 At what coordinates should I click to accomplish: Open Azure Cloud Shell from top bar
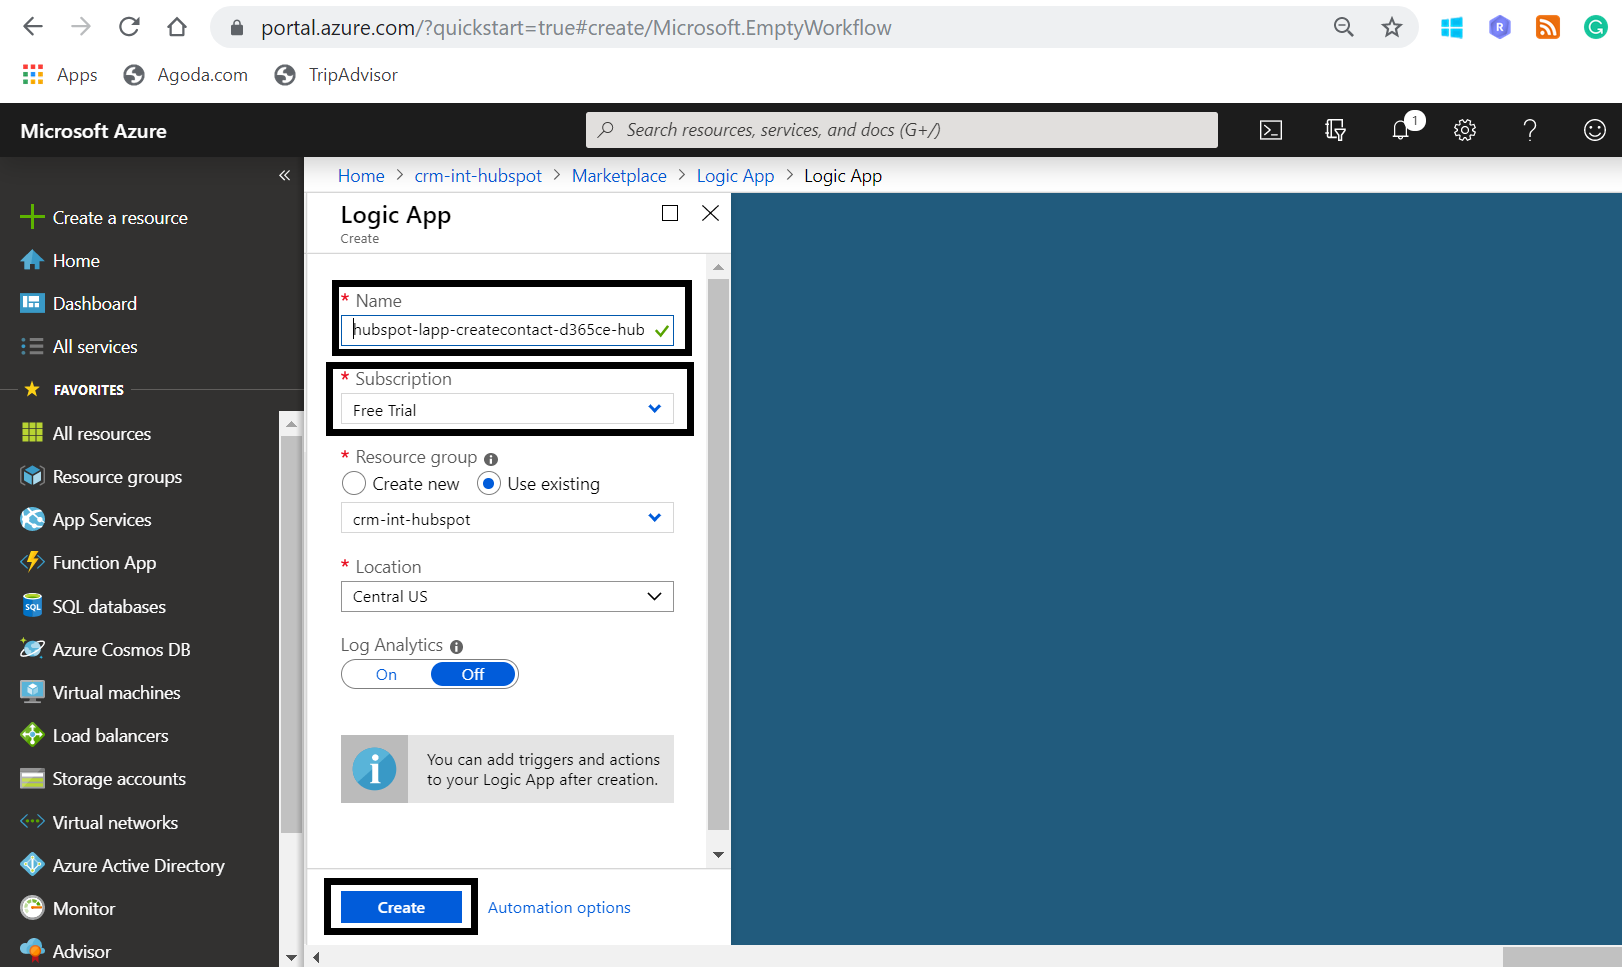[1270, 129]
